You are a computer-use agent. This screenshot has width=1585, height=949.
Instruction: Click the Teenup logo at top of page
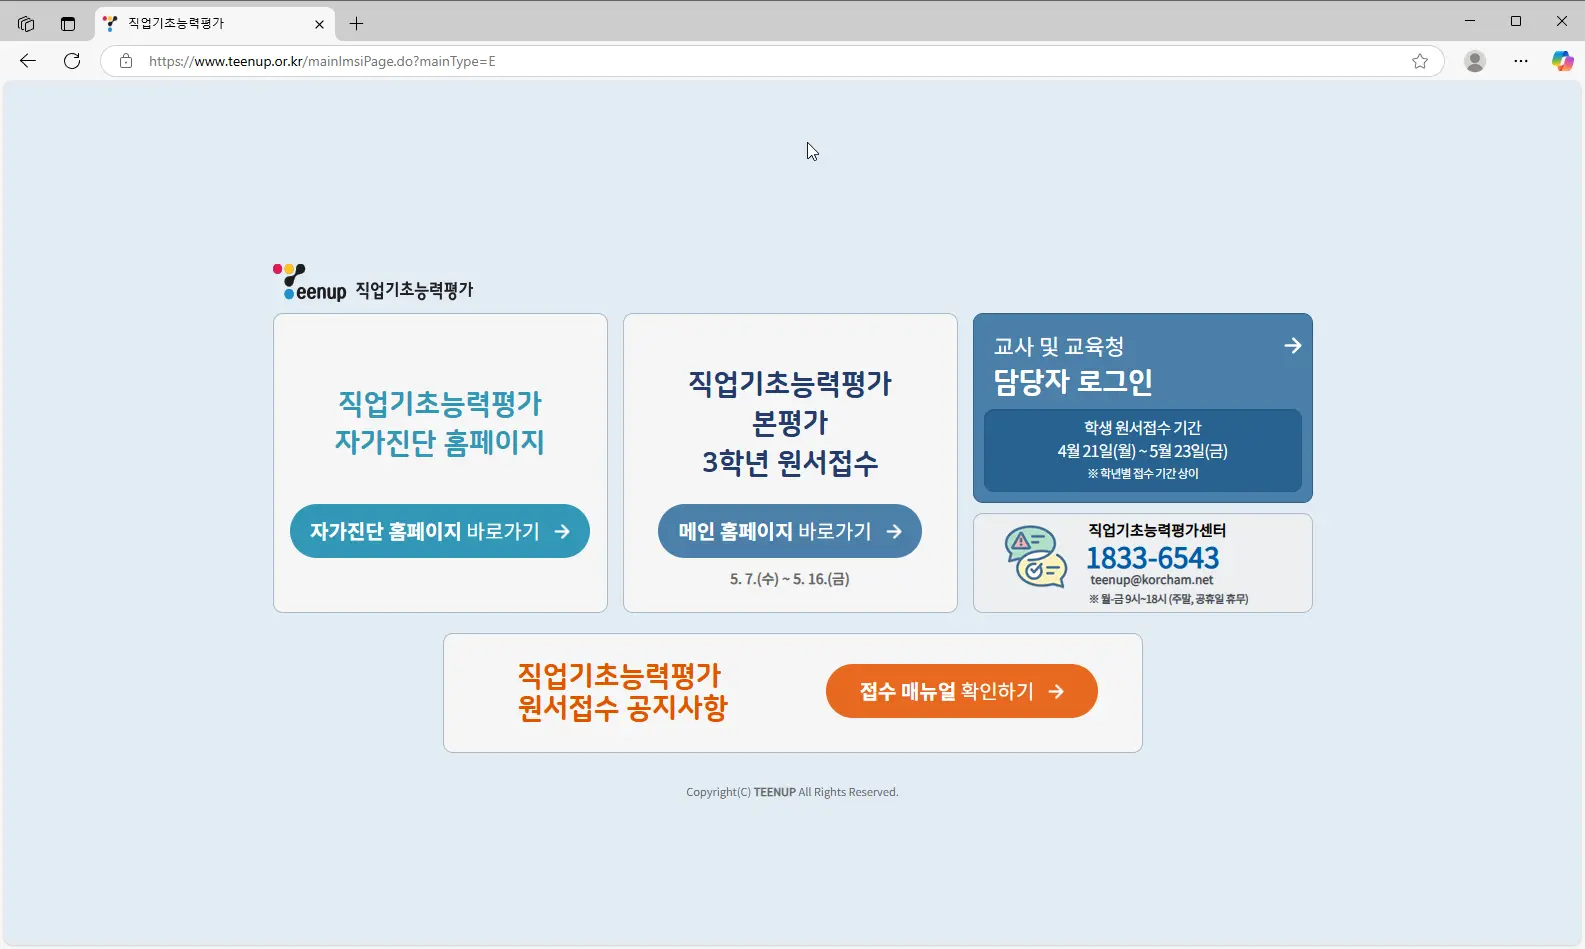[373, 283]
